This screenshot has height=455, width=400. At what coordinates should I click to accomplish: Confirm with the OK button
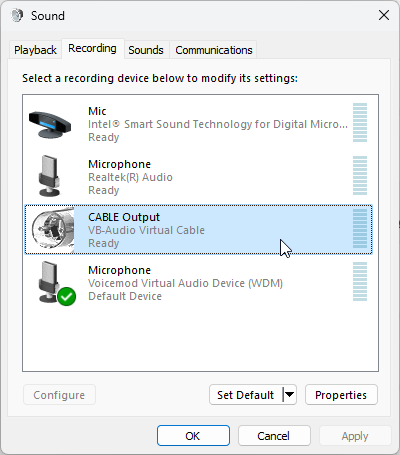click(x=193, y=435)
